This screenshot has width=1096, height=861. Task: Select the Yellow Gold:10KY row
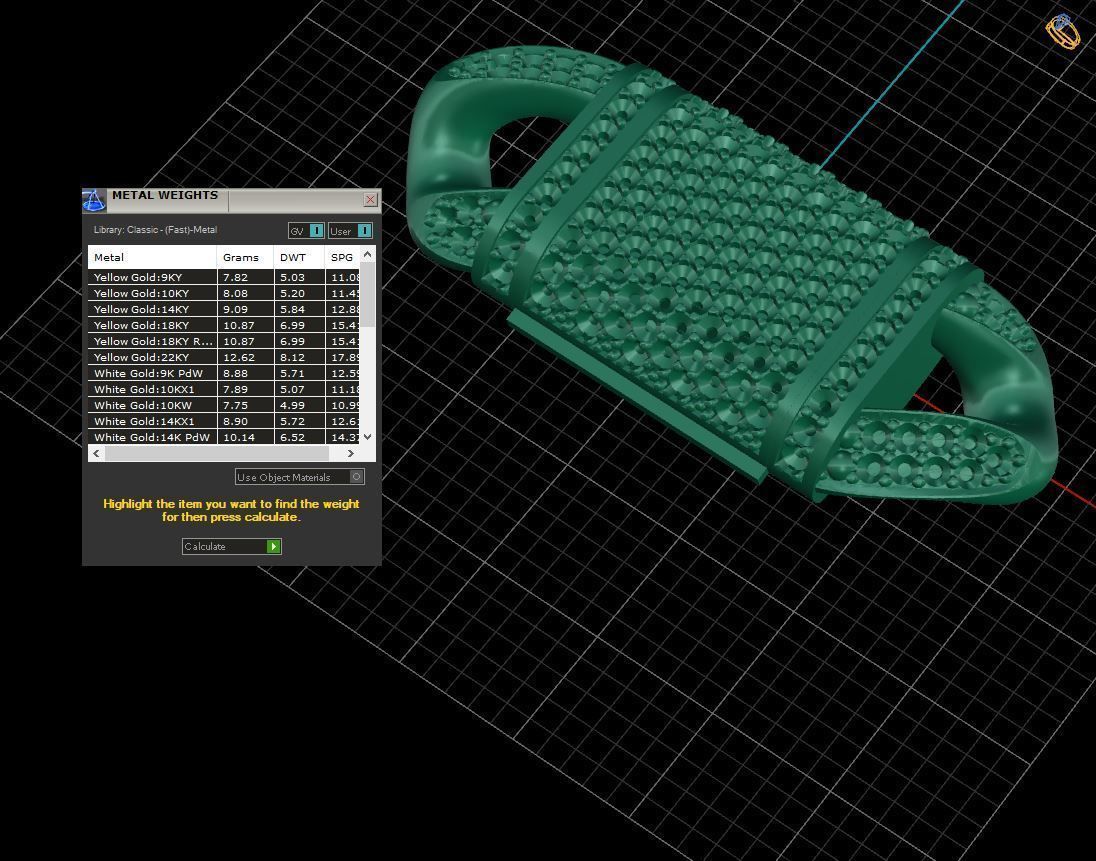click(x=224, y=293)
